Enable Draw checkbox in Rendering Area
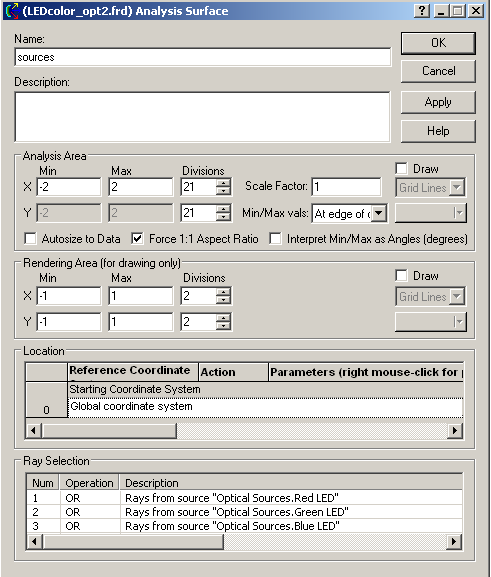This screenshot has width=491, height=577. [401, 275]
